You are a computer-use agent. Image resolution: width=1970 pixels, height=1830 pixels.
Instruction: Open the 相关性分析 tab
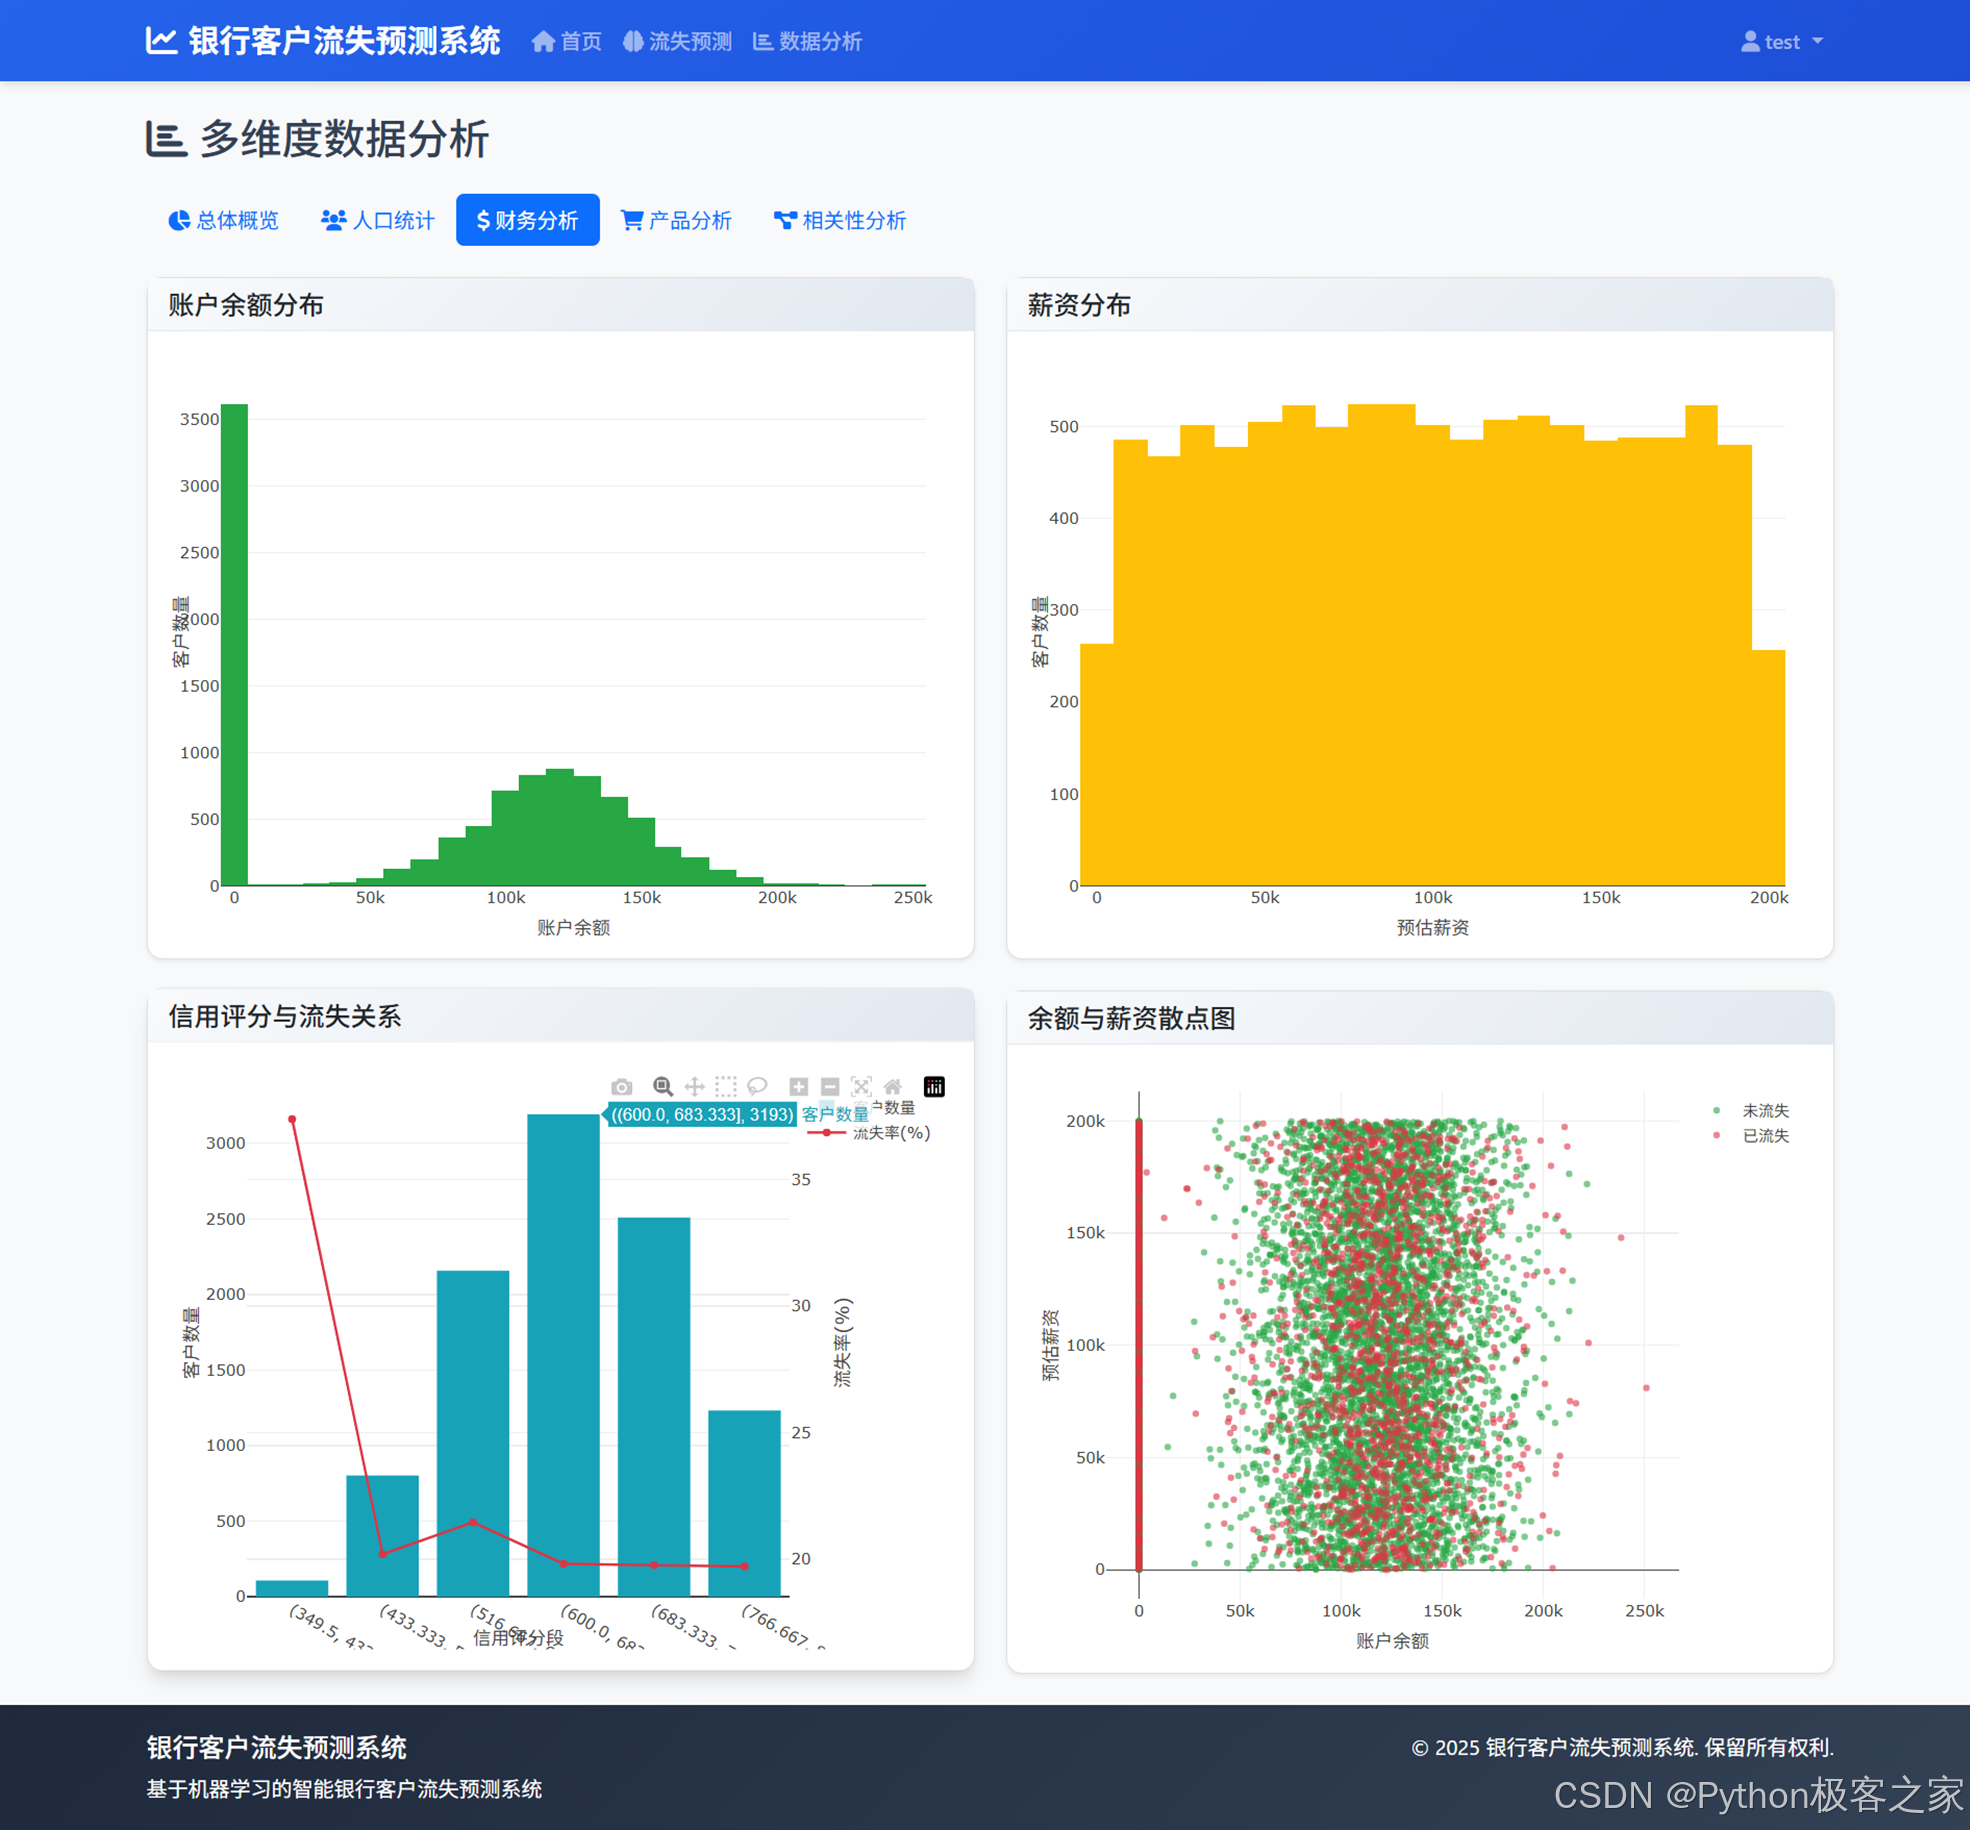840,220
